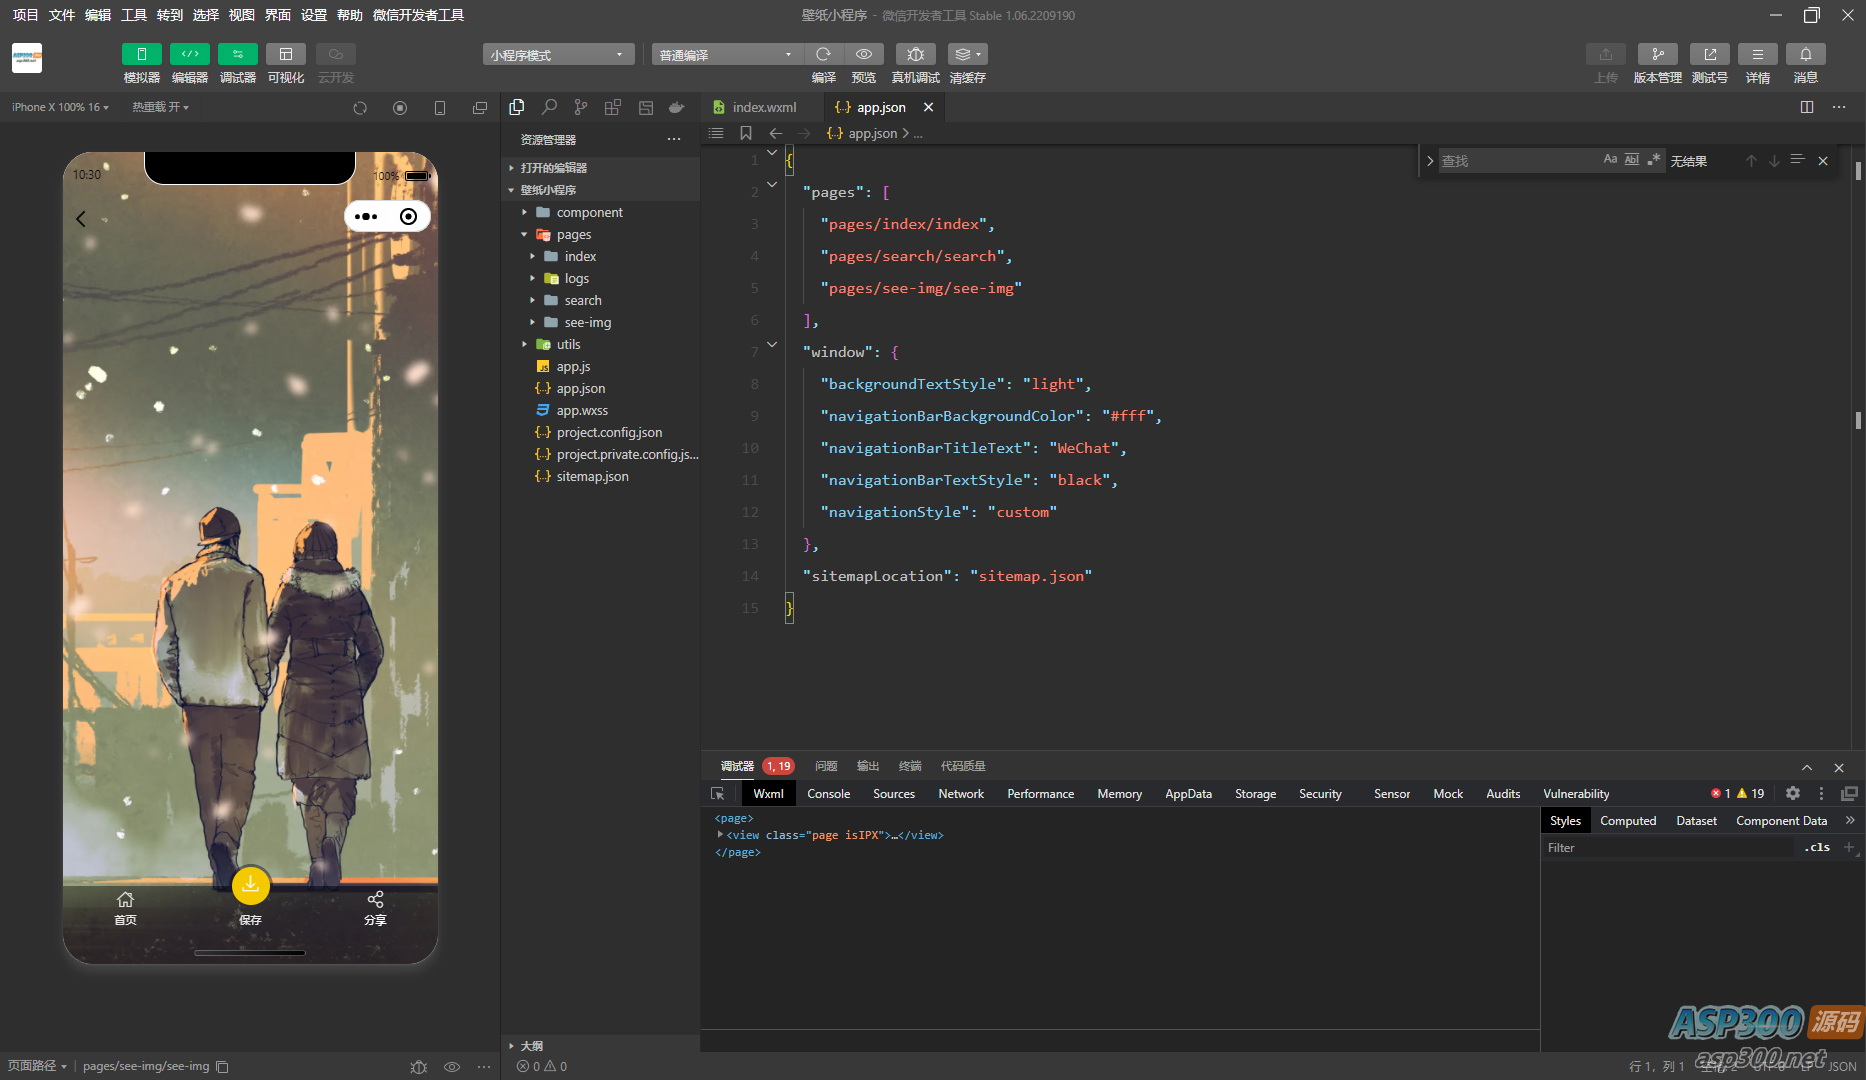Open version management in the toolbar
The height and width of the screenshot is (1080, 1866).
pos(1657,55)
